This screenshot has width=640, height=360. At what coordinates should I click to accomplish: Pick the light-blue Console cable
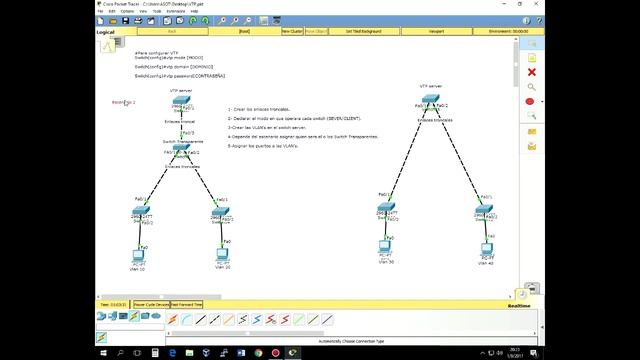click(187, 319)
